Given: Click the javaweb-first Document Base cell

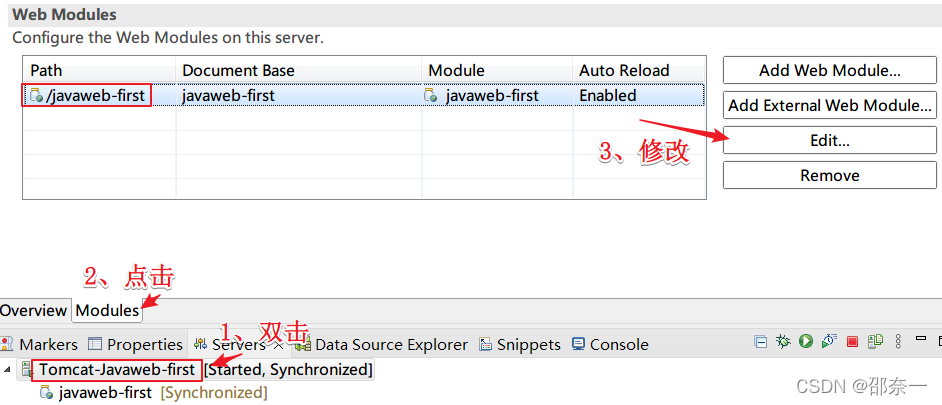Looking at the screenshot, I should pos(299,96).
